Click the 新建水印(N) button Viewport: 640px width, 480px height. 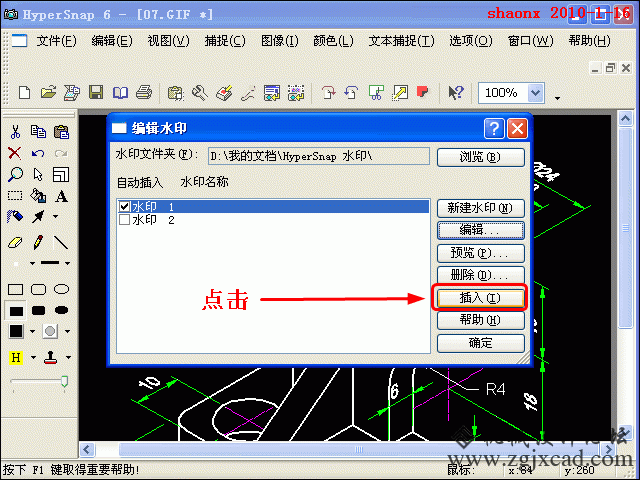tap(480, 209)
